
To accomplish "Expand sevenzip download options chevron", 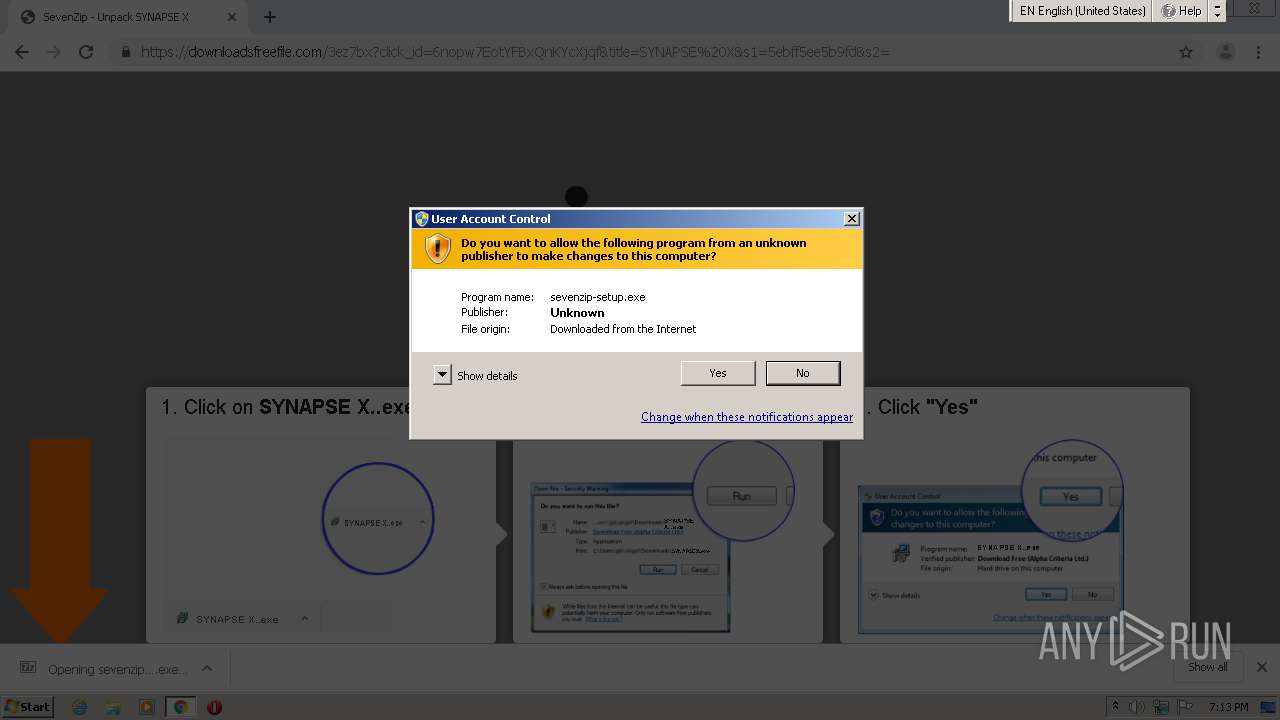I will pyautogui.click(x=207, y=668).
